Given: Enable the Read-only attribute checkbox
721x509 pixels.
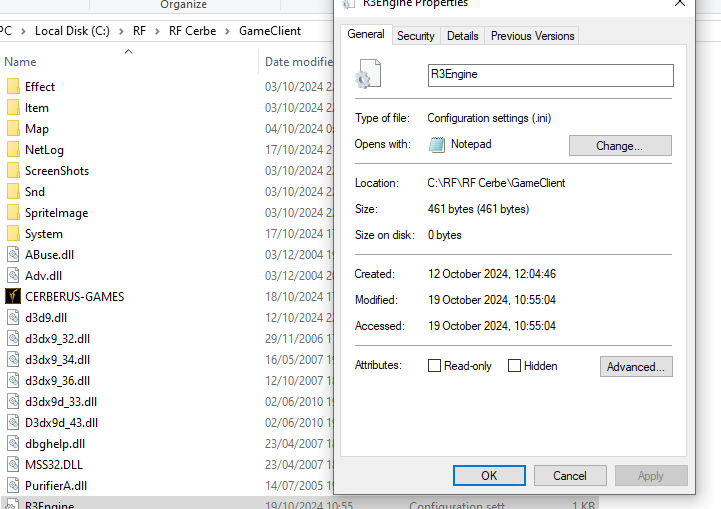Looking at the screenshot, I should [434, 366].
